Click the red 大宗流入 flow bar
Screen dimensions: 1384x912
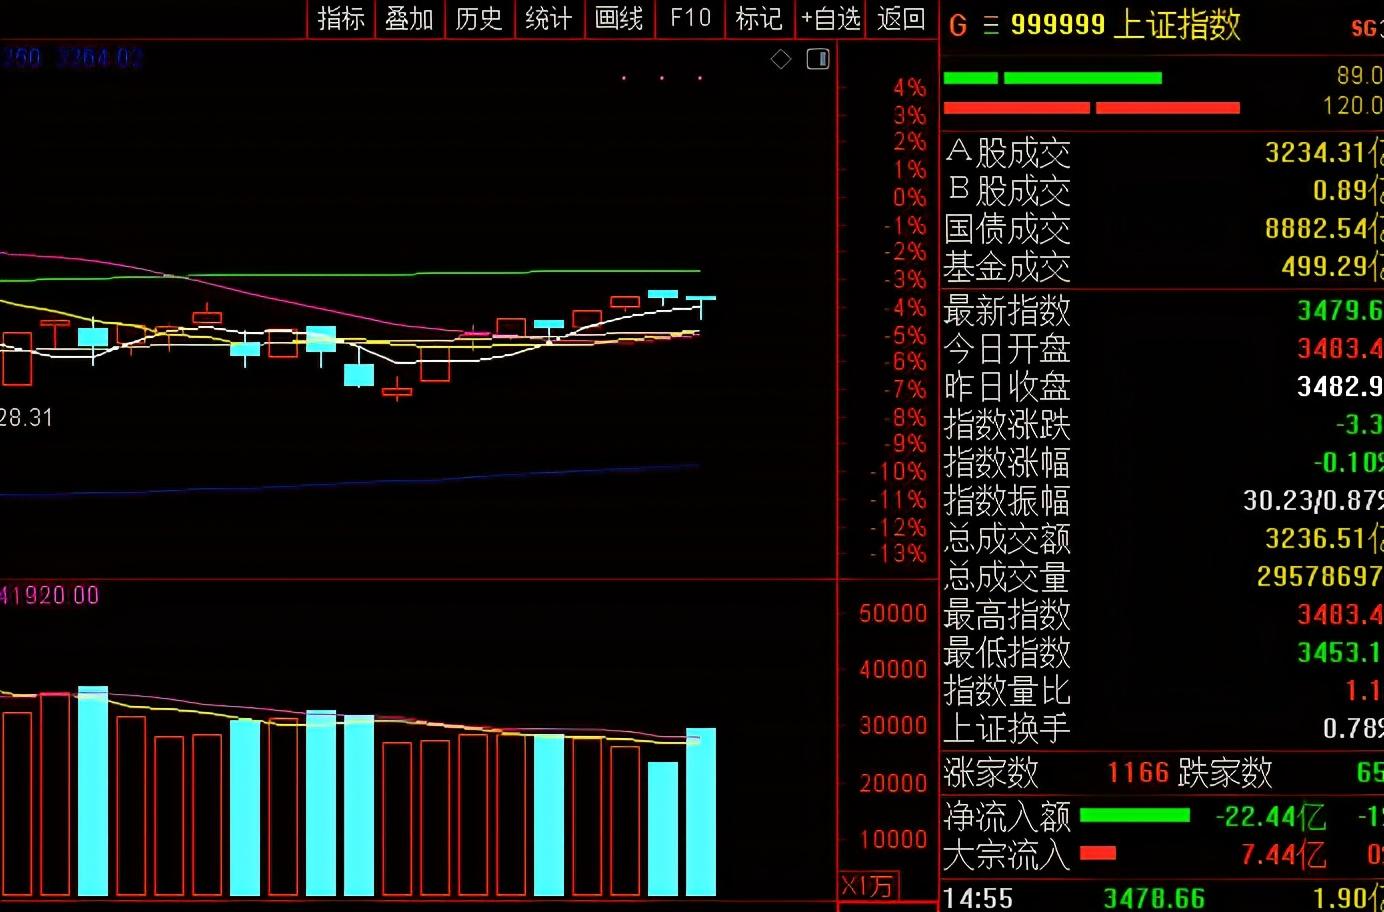tap(1098, 853)
